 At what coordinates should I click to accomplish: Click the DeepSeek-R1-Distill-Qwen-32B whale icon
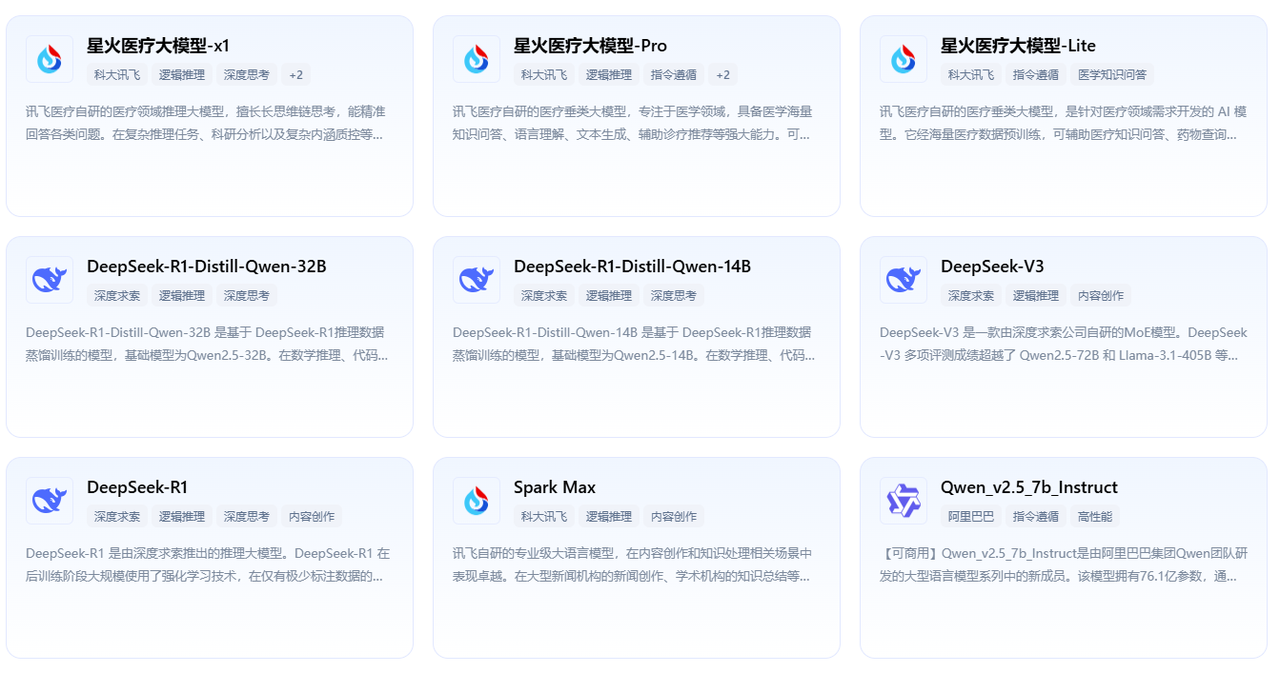click(49, 280)
